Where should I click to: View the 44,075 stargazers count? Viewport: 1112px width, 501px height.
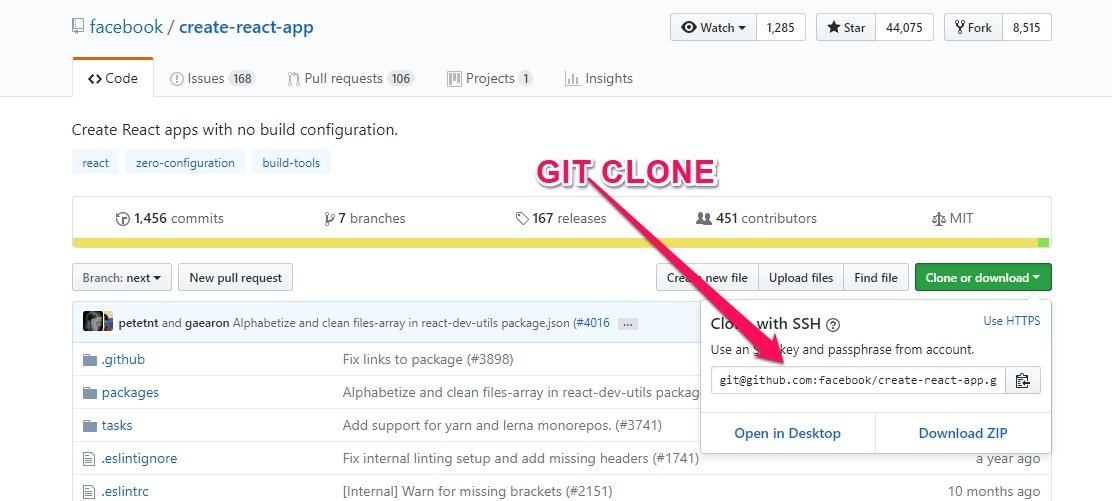click(x=904, y=28)
